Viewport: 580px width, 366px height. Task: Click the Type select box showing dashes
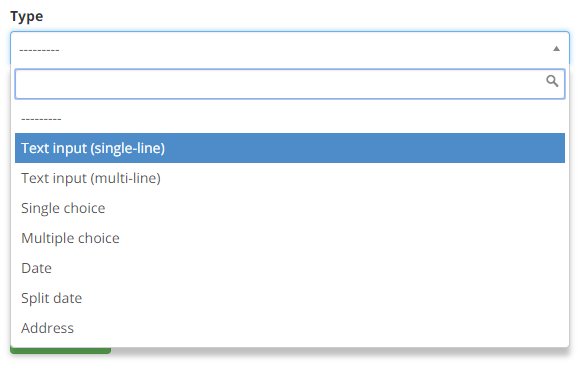(x=290, y=48)
